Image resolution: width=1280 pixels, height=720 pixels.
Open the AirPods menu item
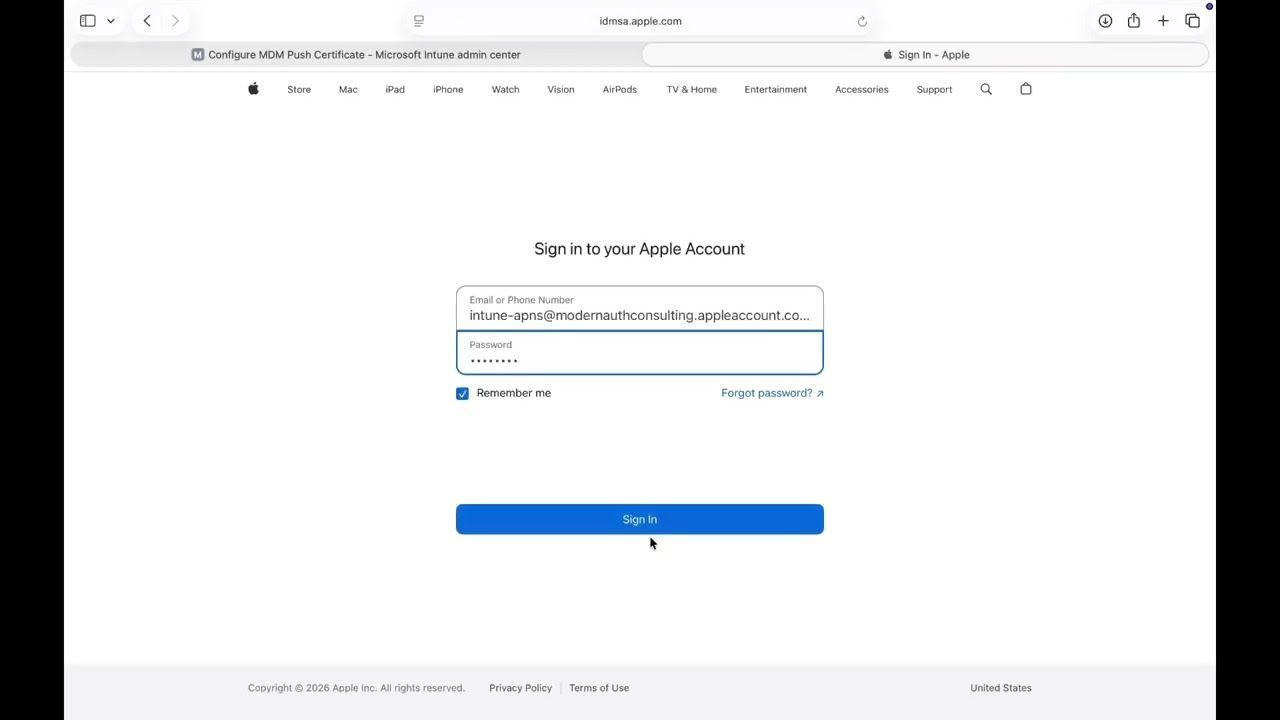pos(620,90)
